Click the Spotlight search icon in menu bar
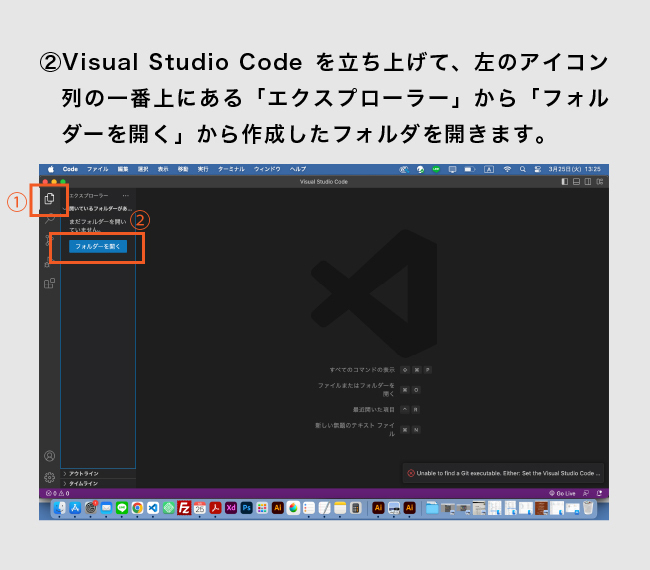 [523, 169]
